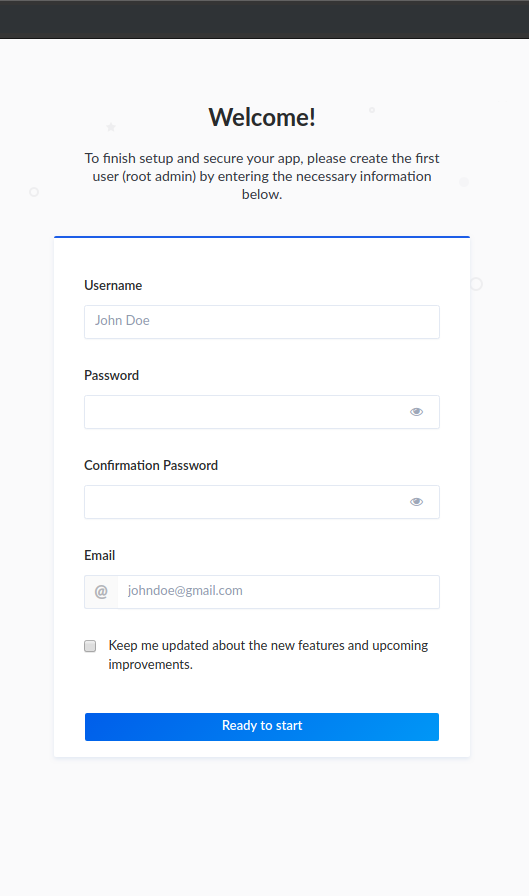Click the Email label
The width and height of the screenshot is (529, 896).
[99, 555]
